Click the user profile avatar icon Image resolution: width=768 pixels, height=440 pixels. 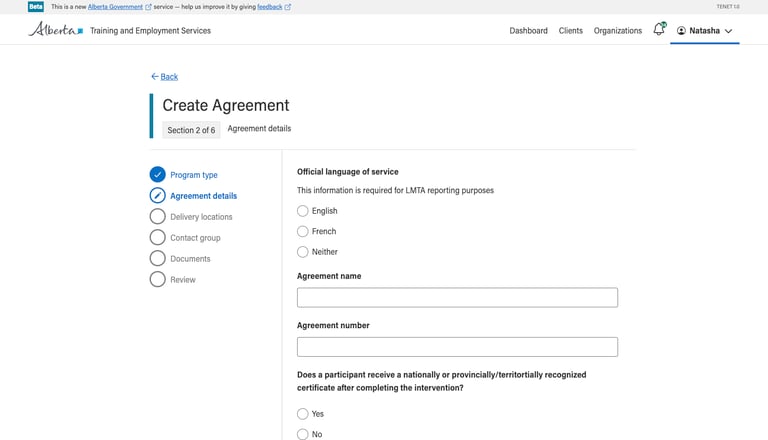coord(681,31)
